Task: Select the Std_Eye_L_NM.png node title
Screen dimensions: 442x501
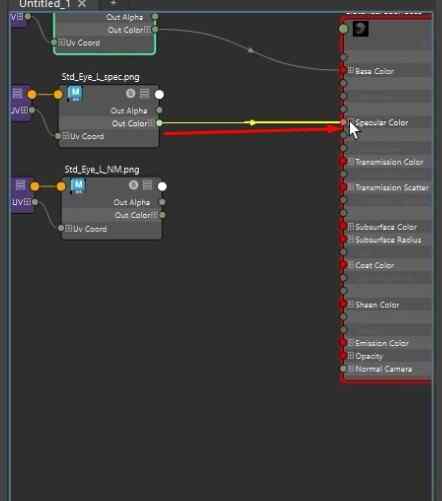Action: tap(102, 170)
